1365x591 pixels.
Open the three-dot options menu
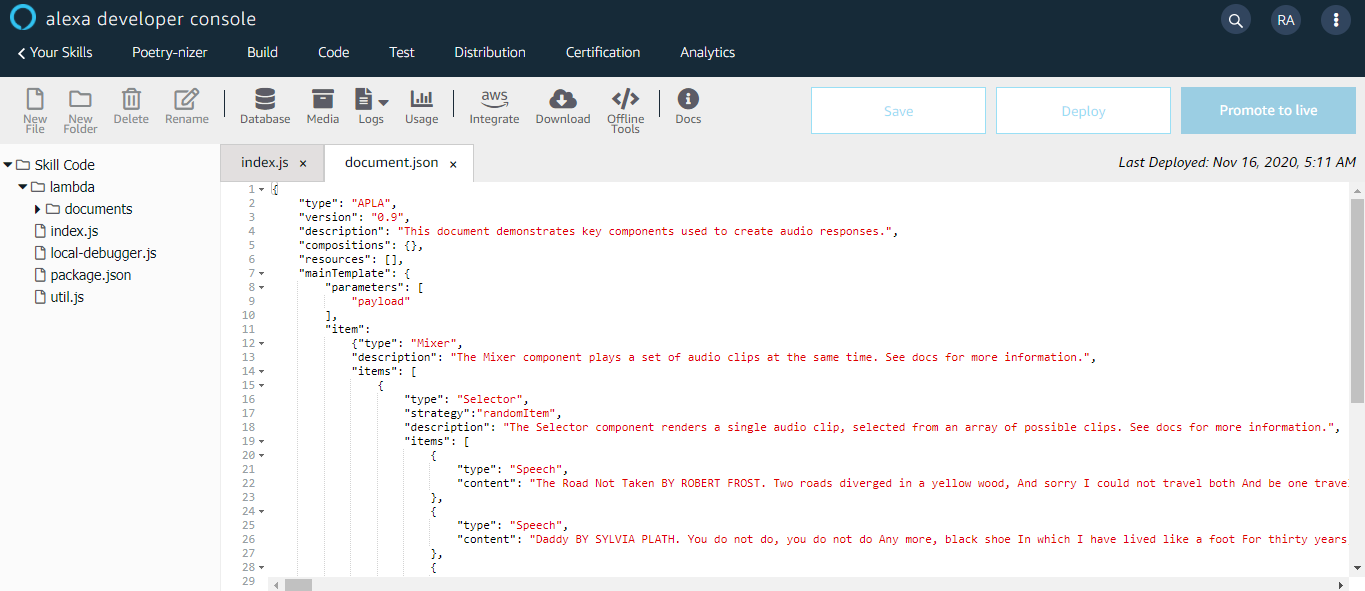[x=1336, y=20]
